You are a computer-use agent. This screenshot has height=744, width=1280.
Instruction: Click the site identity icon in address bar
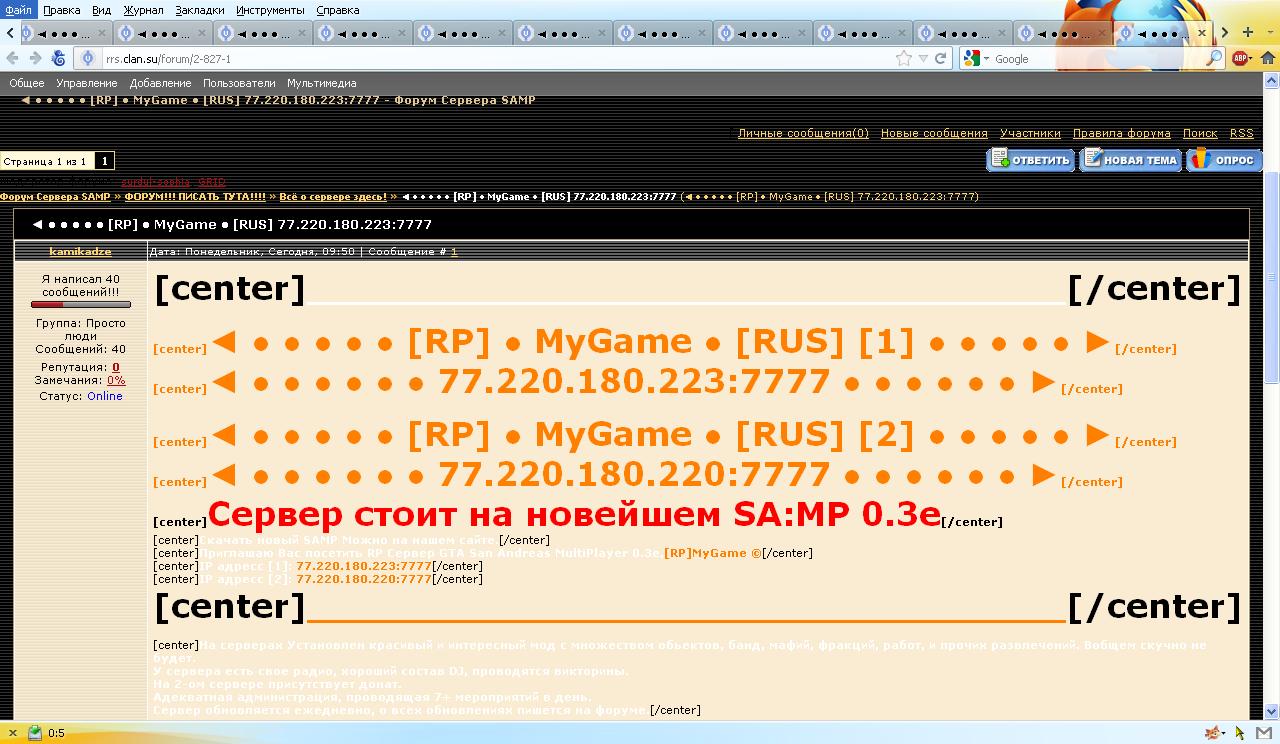tap(89, 59)
